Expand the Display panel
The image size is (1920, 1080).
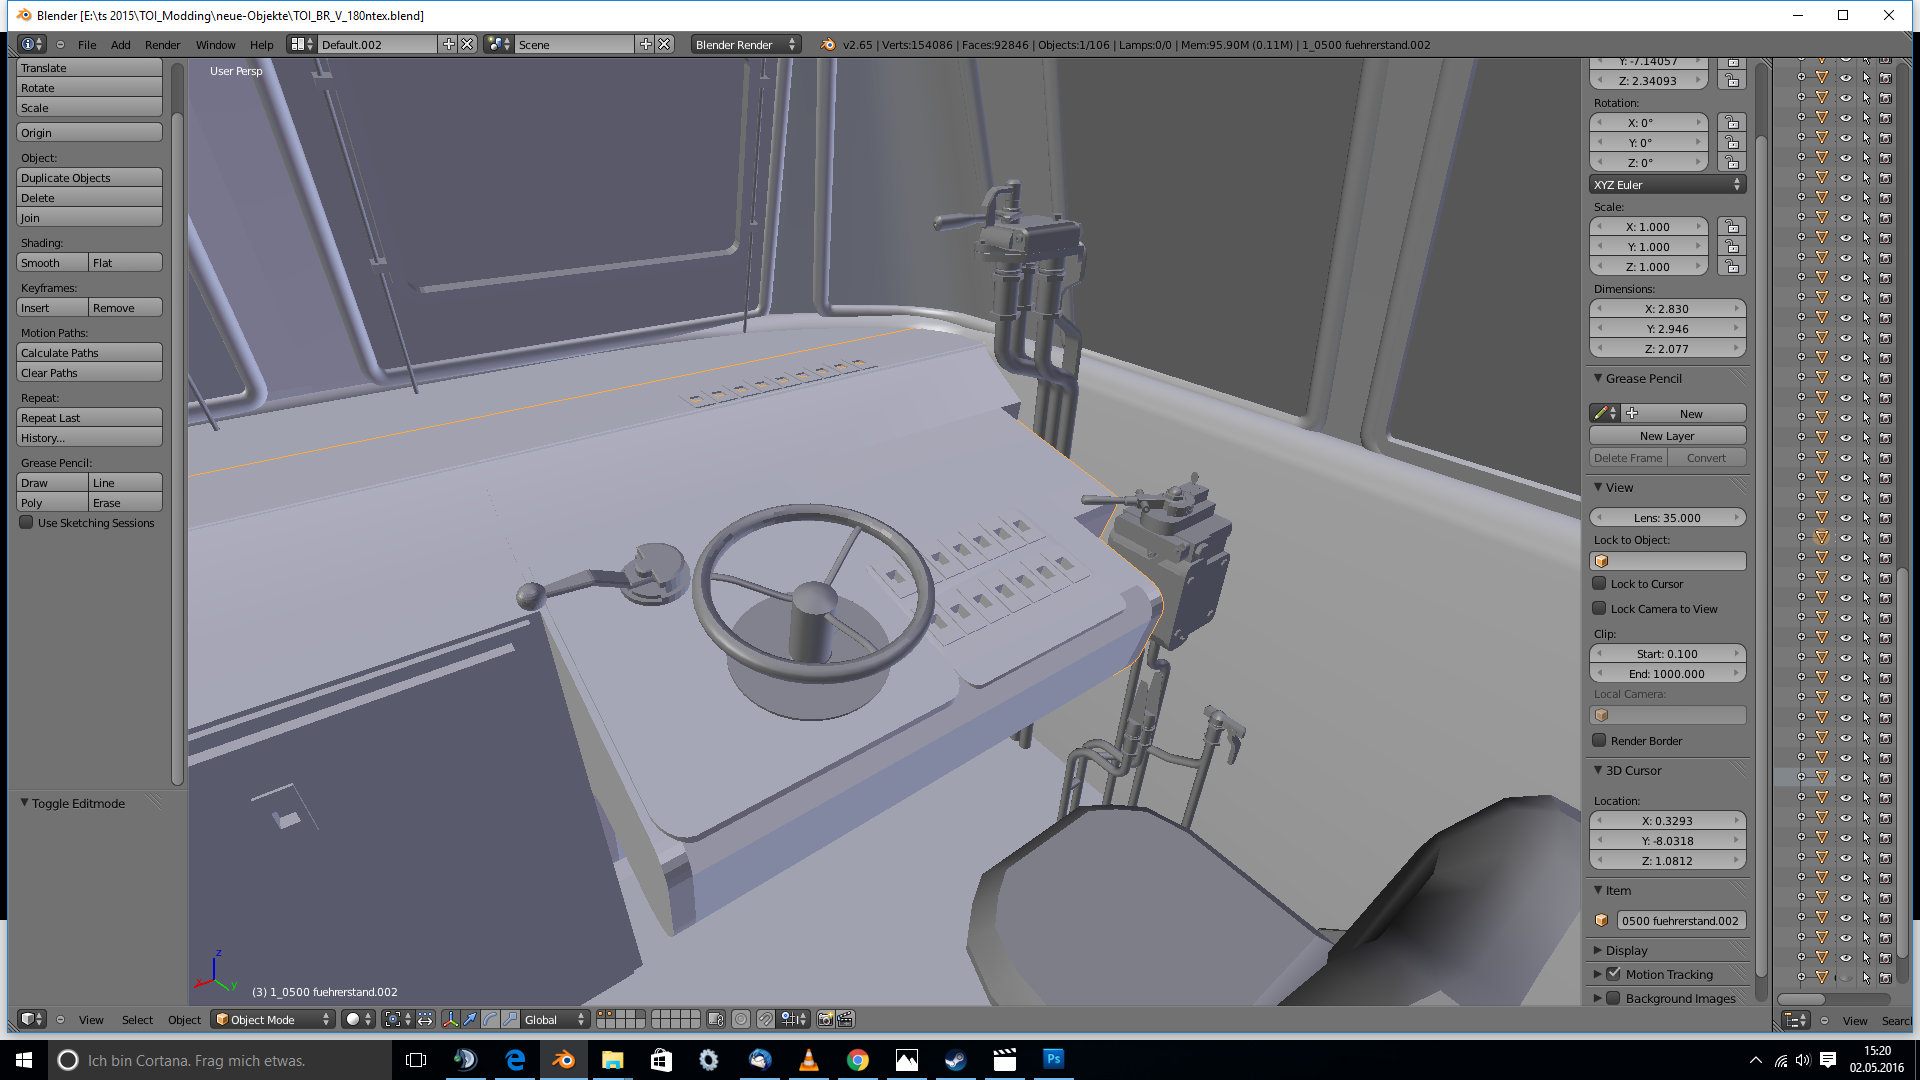tap(1626, 950)
